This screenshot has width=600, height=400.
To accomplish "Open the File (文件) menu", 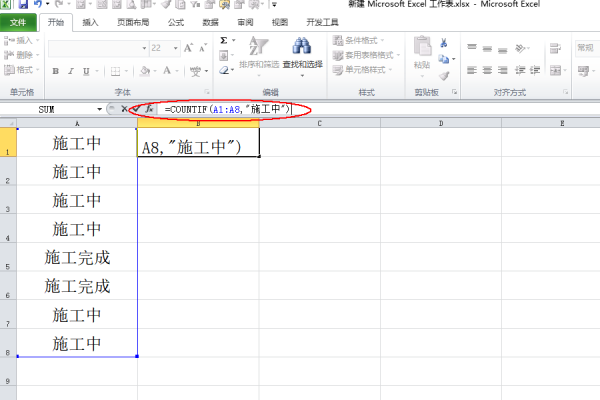I will tap(19, 21).
